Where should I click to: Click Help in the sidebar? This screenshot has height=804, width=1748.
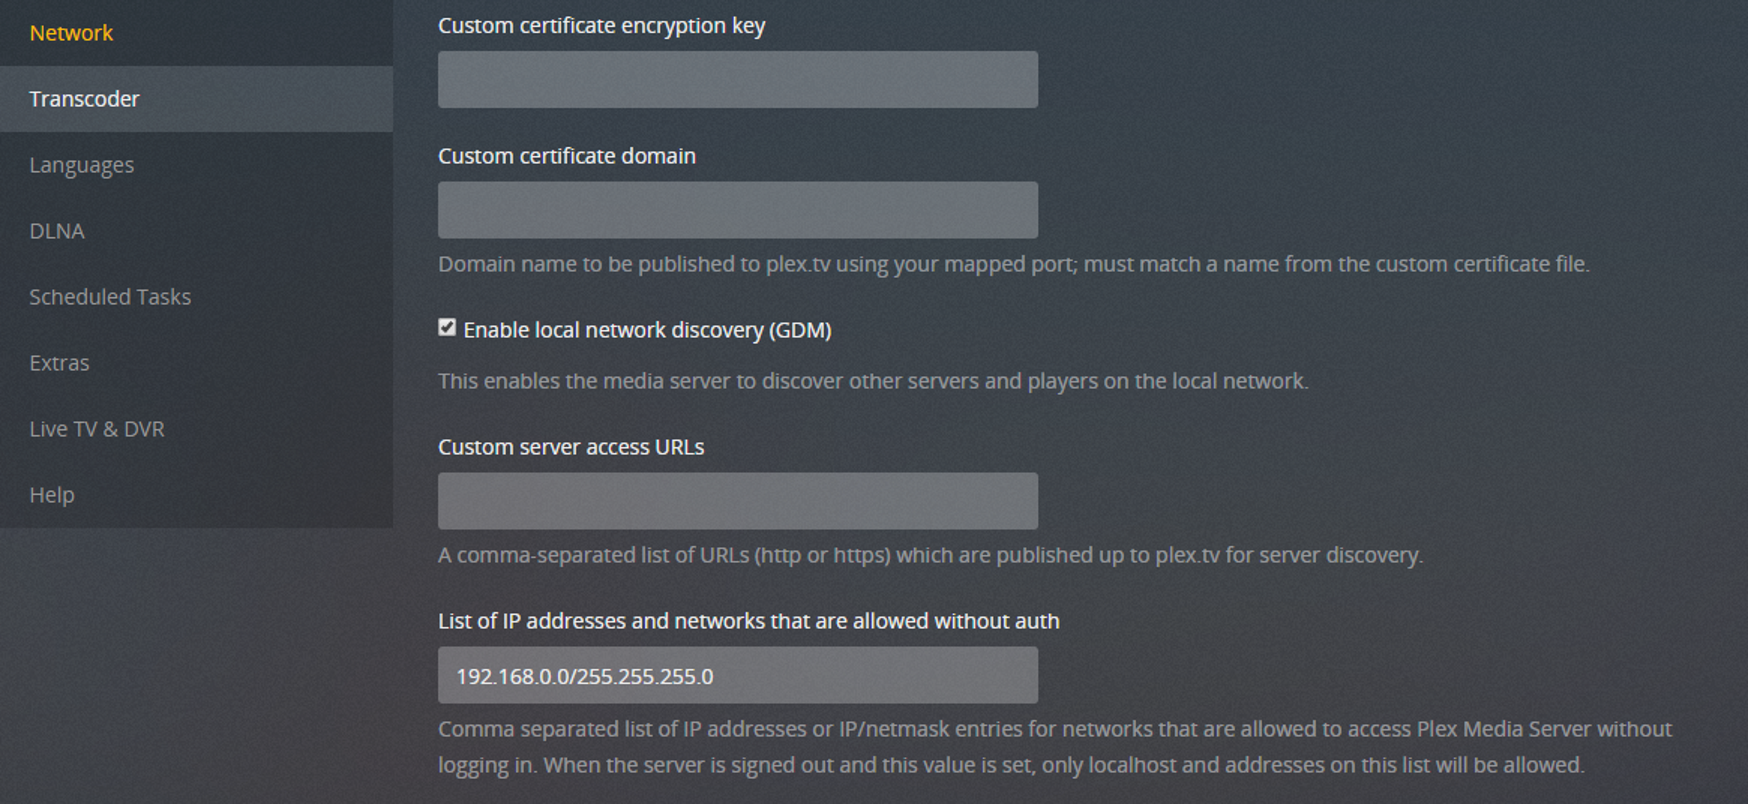point(52,495)
